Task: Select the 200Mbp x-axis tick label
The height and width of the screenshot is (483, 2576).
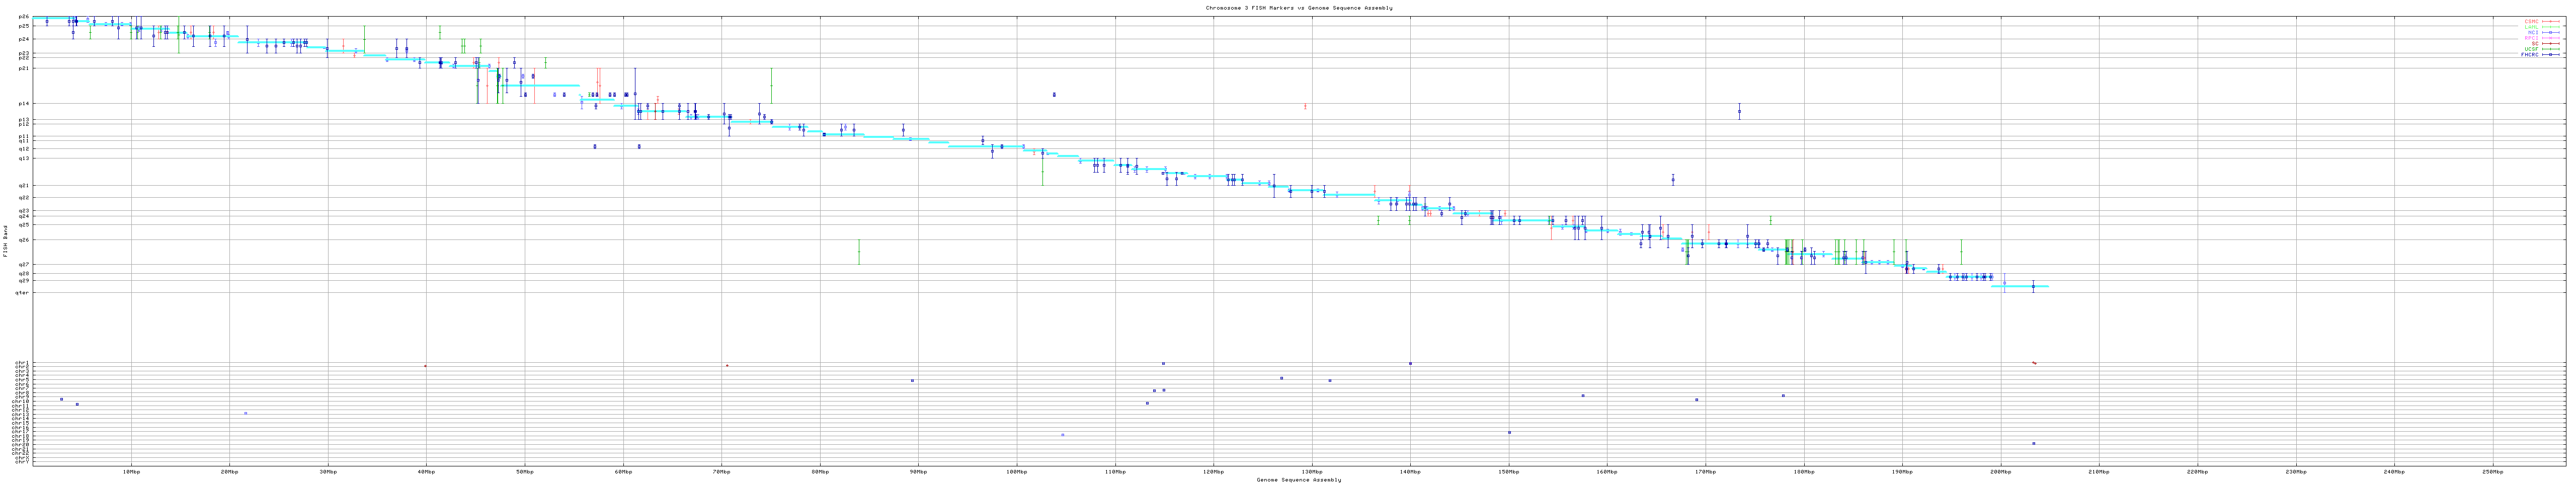Action: point(2001,471)
